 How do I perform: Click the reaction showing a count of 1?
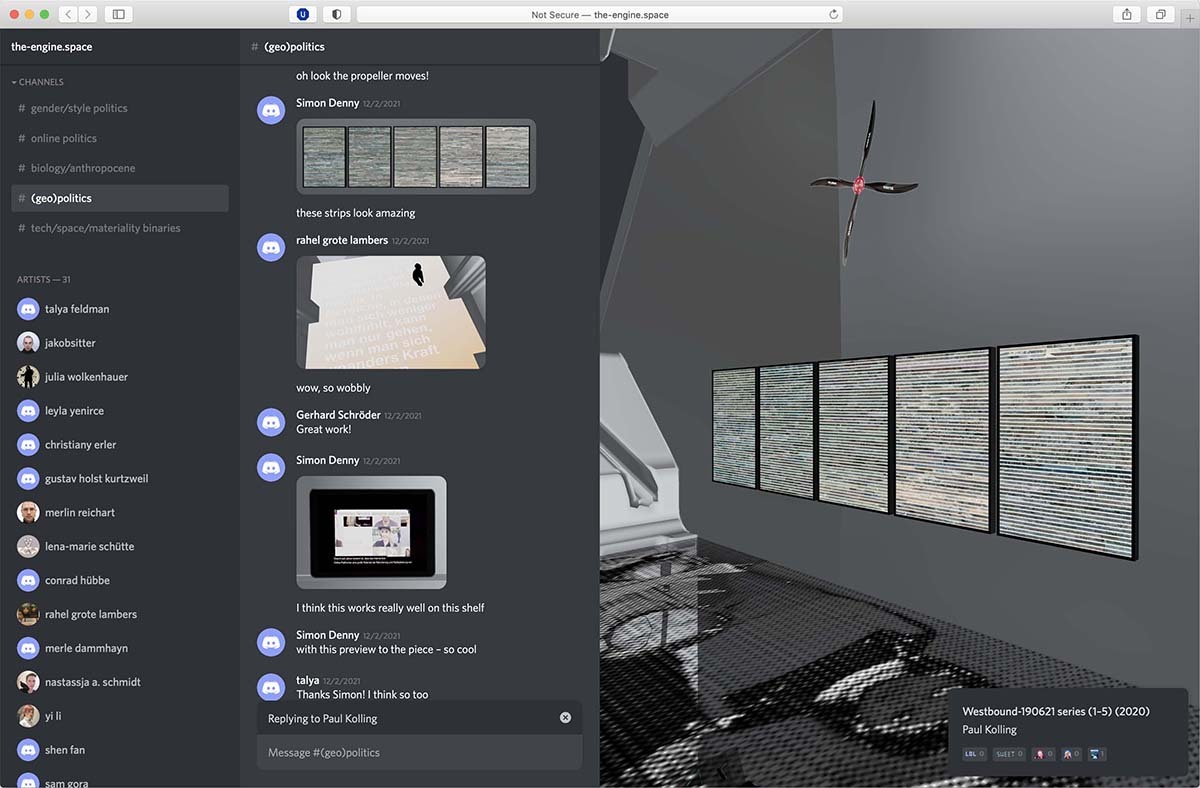pyautogui.click(x=1097, y=754)
